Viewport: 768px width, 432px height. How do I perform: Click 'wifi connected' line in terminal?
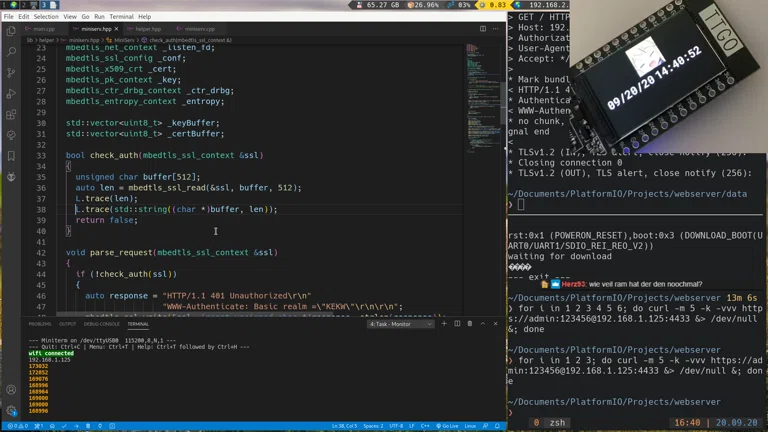pos(51,353)
